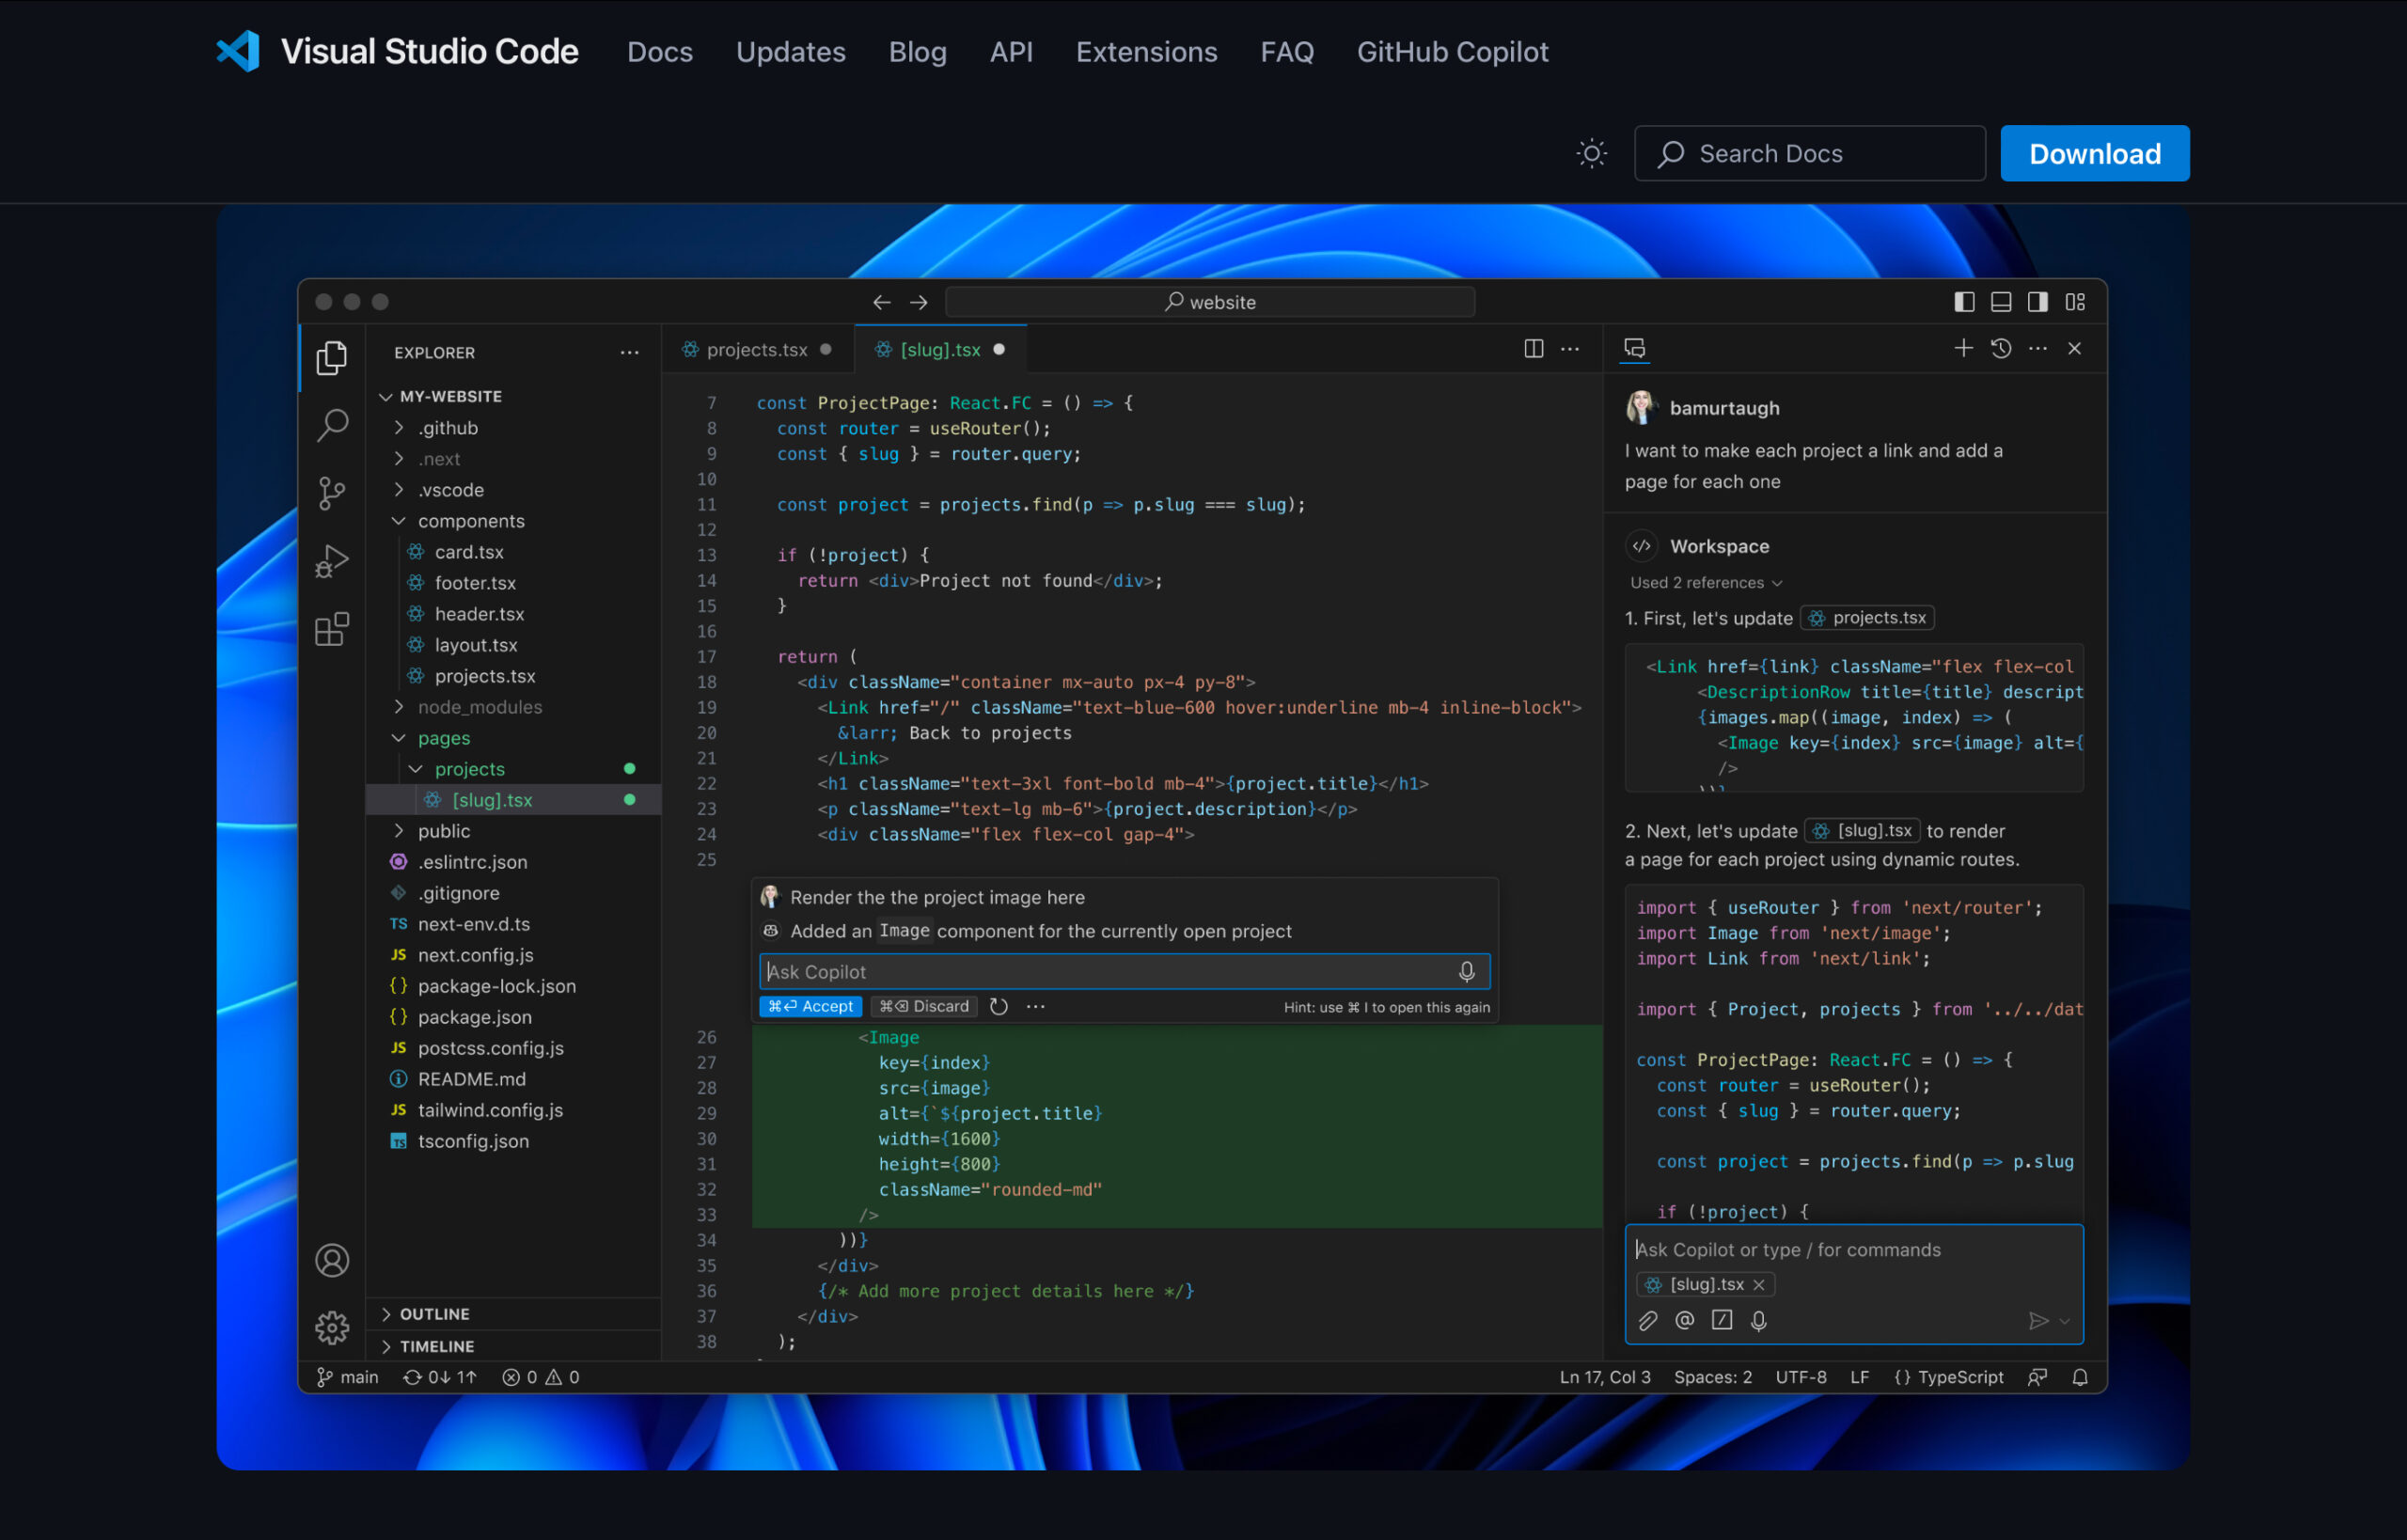Click the GitHub Copilot menu item

point(1453,51)
